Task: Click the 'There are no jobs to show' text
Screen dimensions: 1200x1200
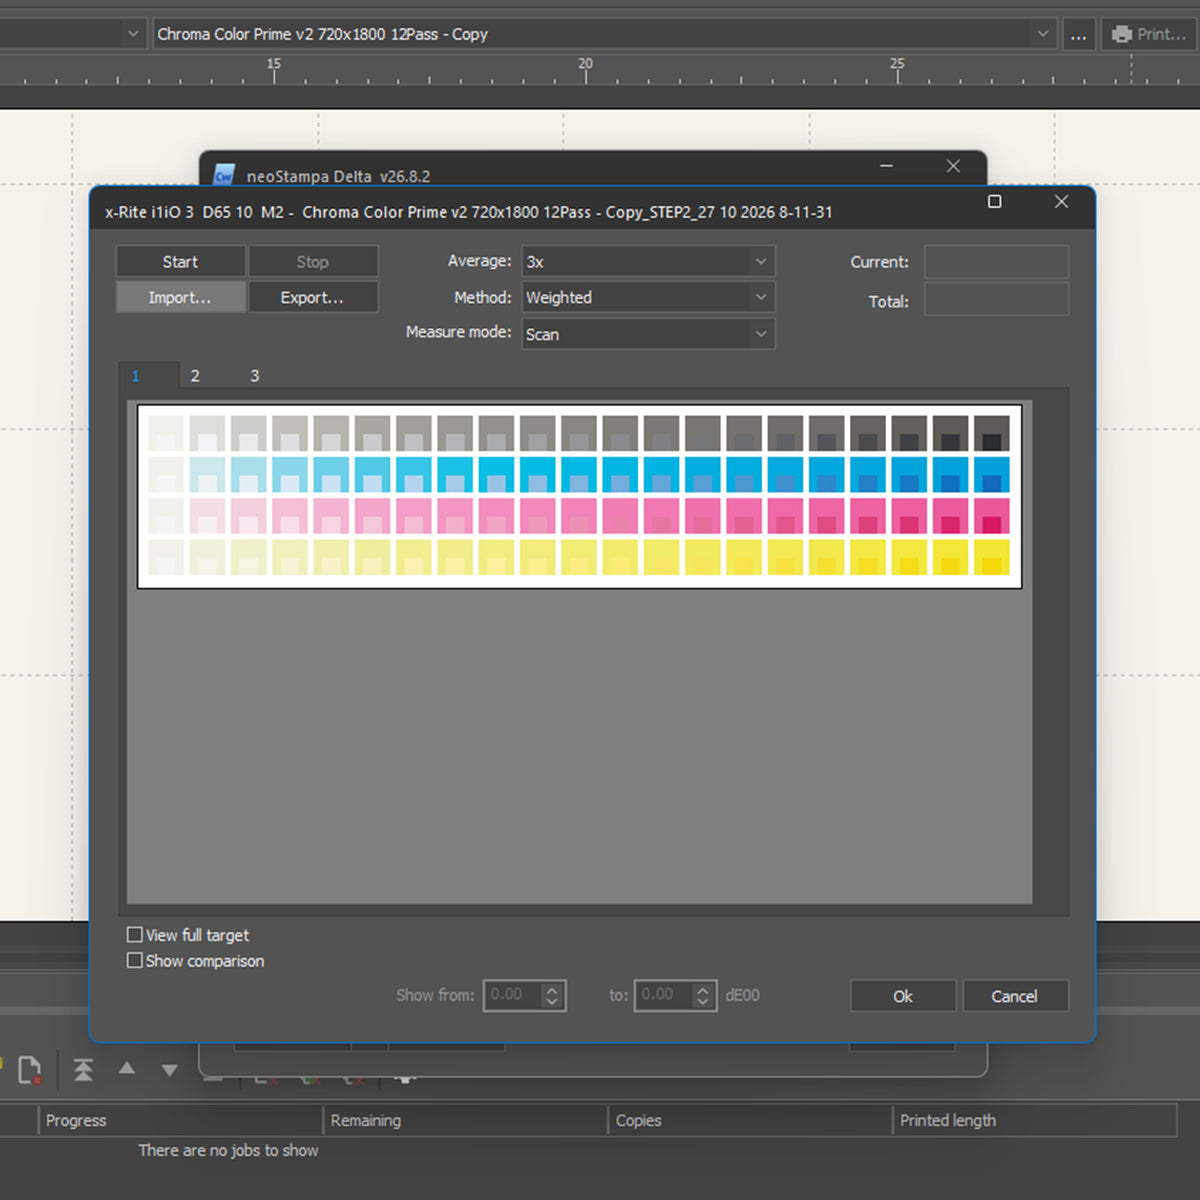Action: [228, 1151]
